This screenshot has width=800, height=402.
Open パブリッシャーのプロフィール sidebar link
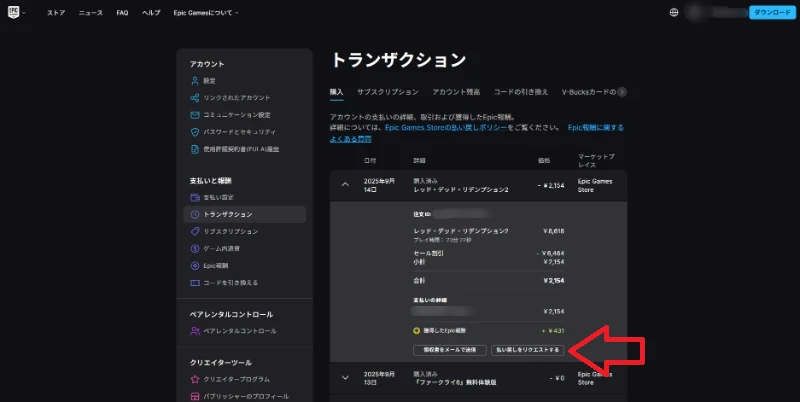coord(246,396)
